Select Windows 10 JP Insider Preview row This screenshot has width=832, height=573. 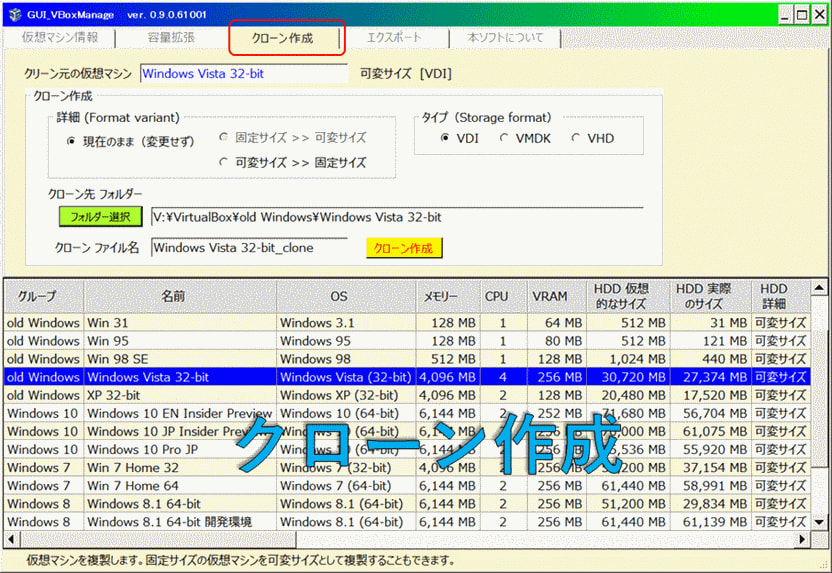pyautogui.click(x=407, y=431)
